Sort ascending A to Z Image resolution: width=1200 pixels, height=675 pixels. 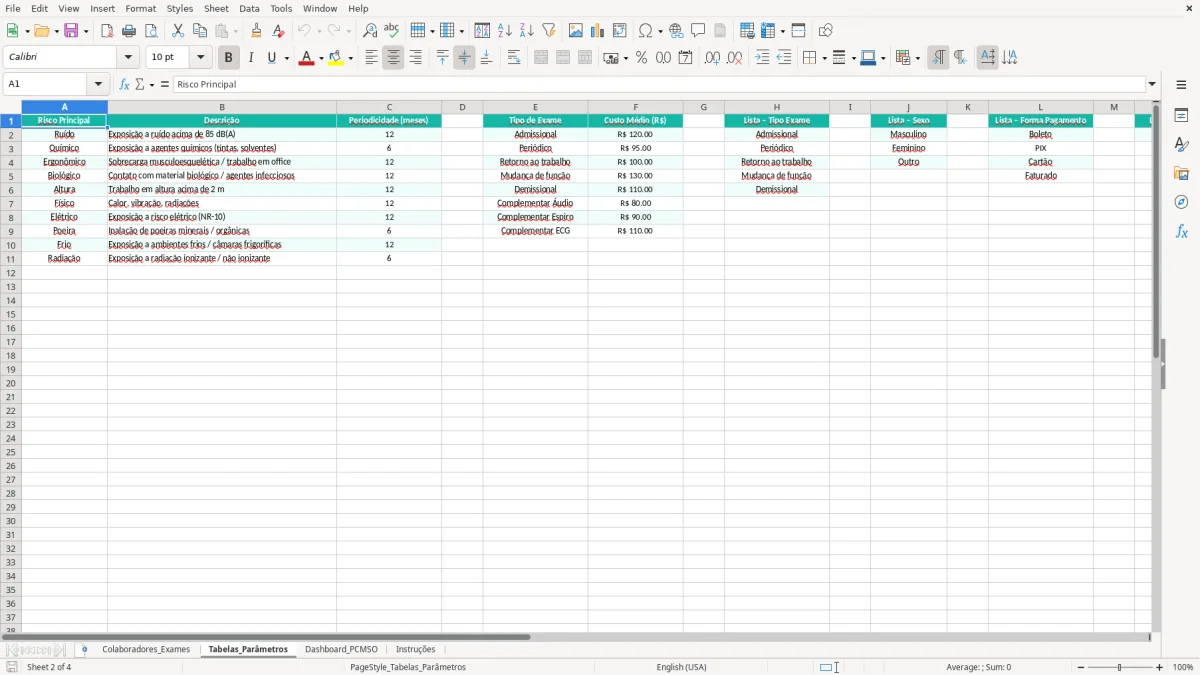pos(505,31)
